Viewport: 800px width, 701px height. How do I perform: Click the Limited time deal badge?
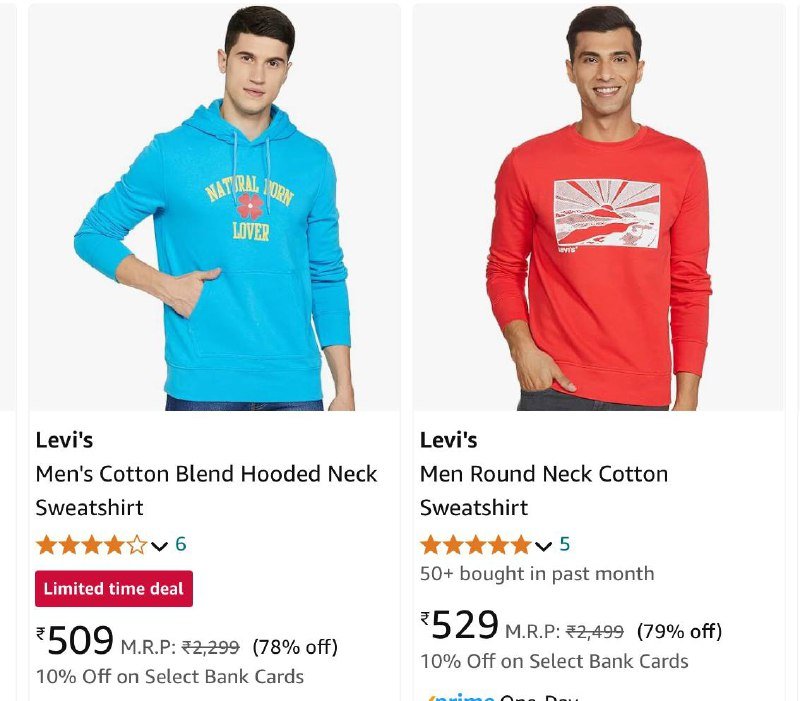tap(114, 589)
